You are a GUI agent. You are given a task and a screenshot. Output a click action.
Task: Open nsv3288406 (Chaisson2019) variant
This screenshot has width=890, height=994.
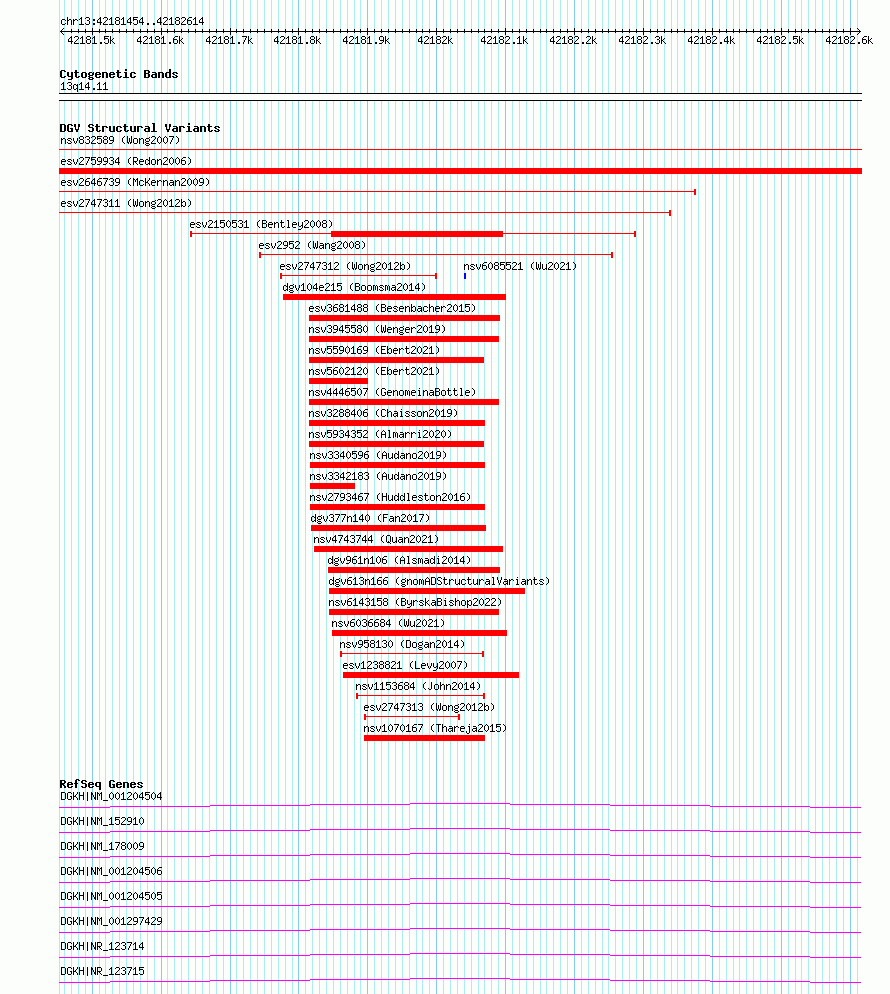[x=384, y=413]
